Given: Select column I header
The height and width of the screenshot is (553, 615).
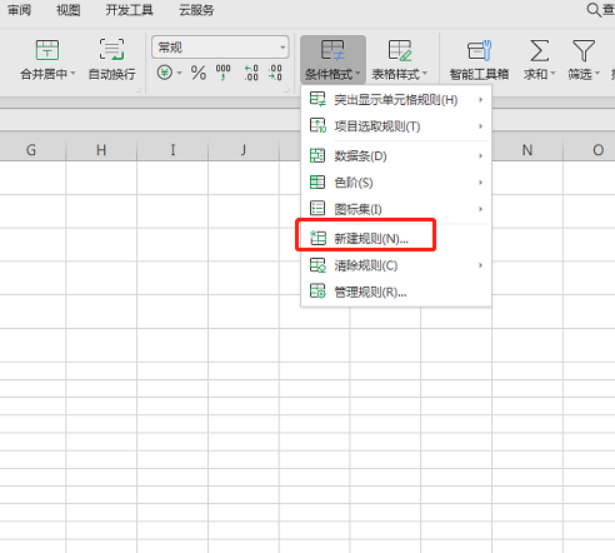Looking at the screenshot, I should click(173, 150).
